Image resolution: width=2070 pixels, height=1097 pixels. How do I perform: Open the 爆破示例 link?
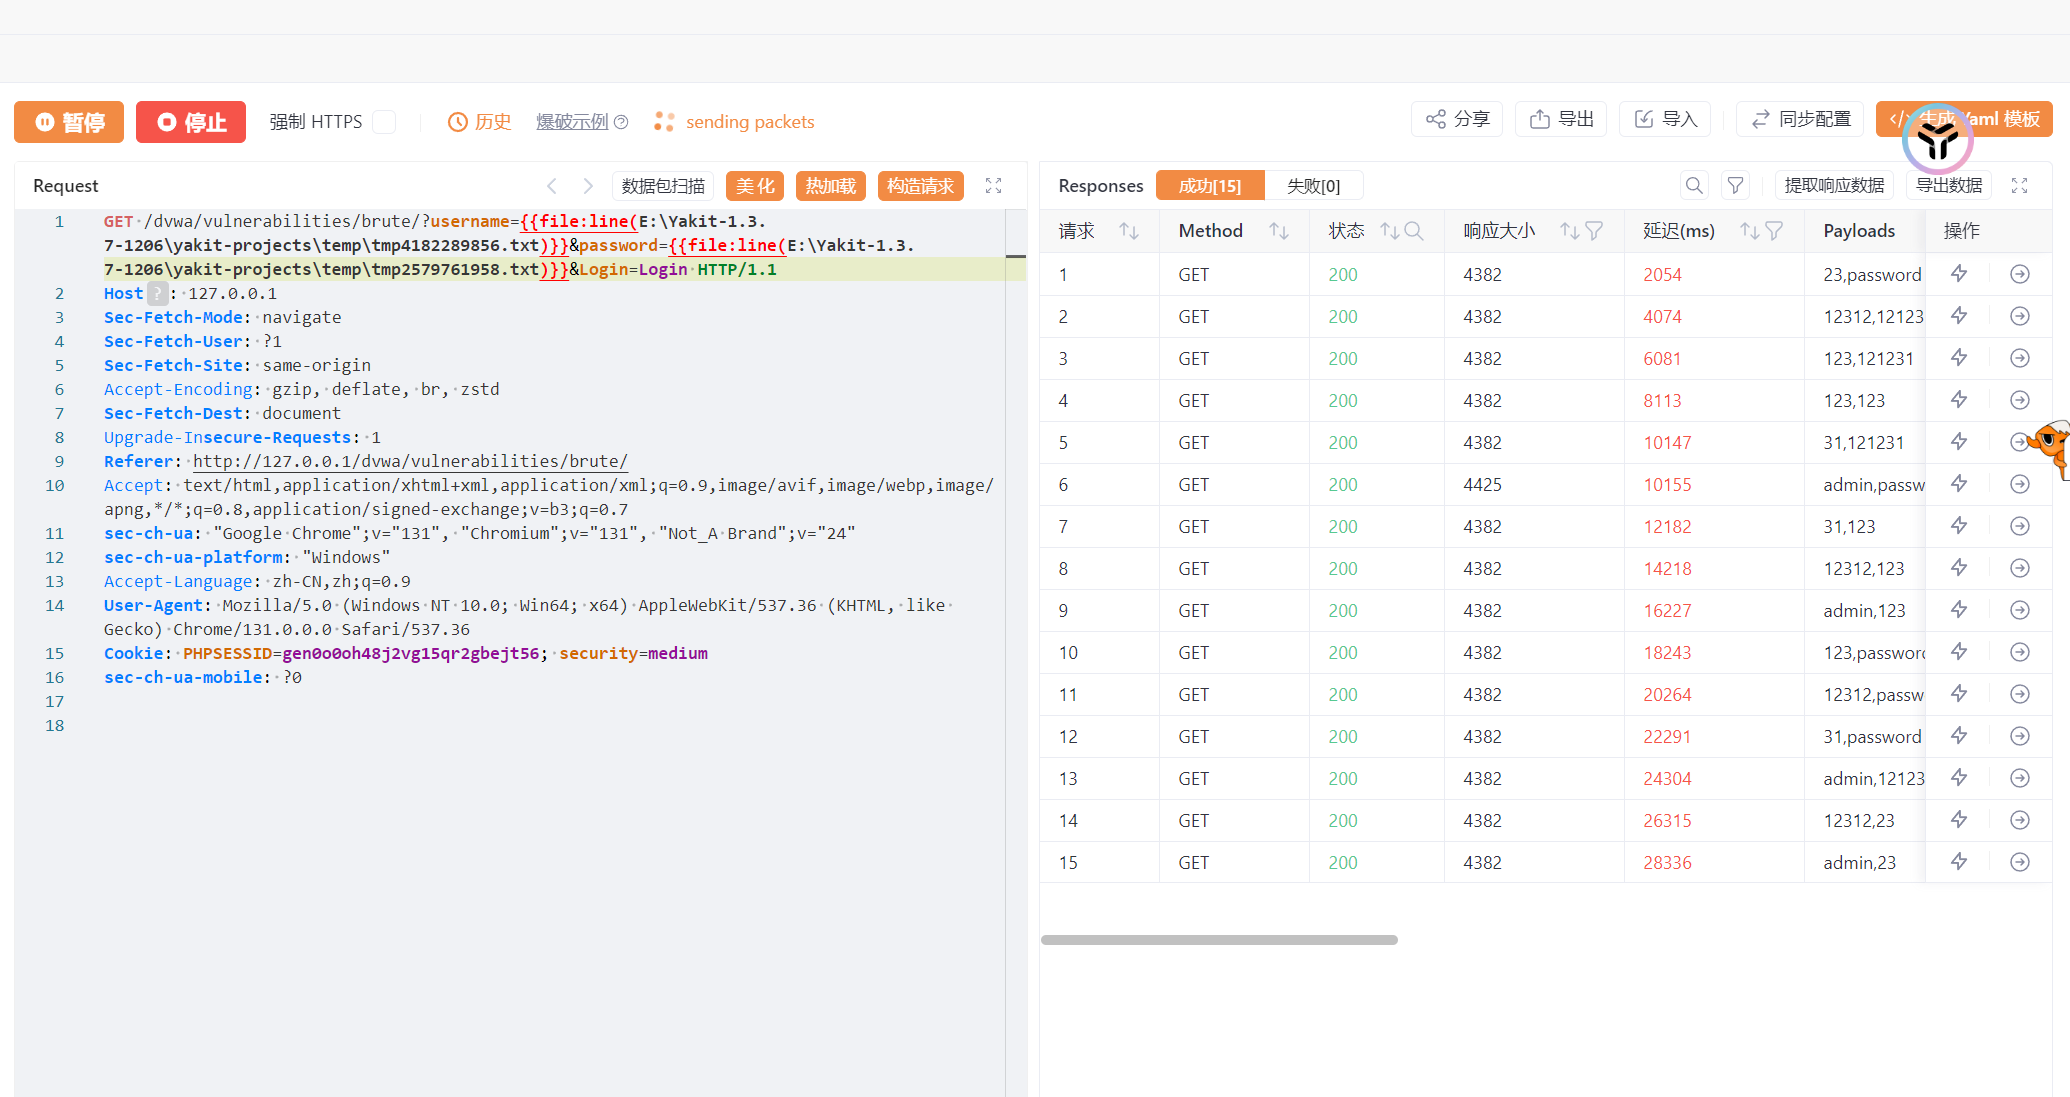point(572,122)
